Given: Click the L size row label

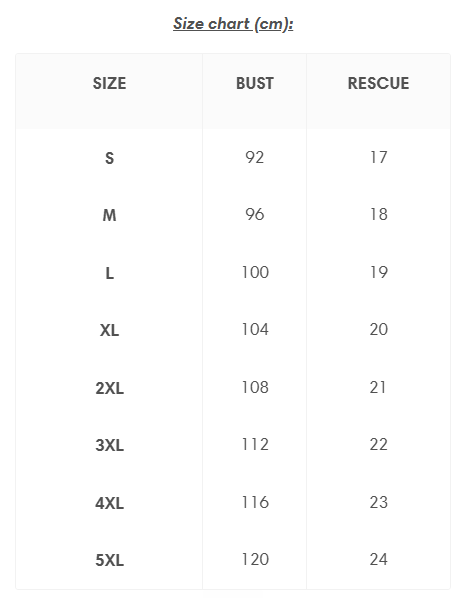Looking at the screenshot, I should [x=109, y=273].
